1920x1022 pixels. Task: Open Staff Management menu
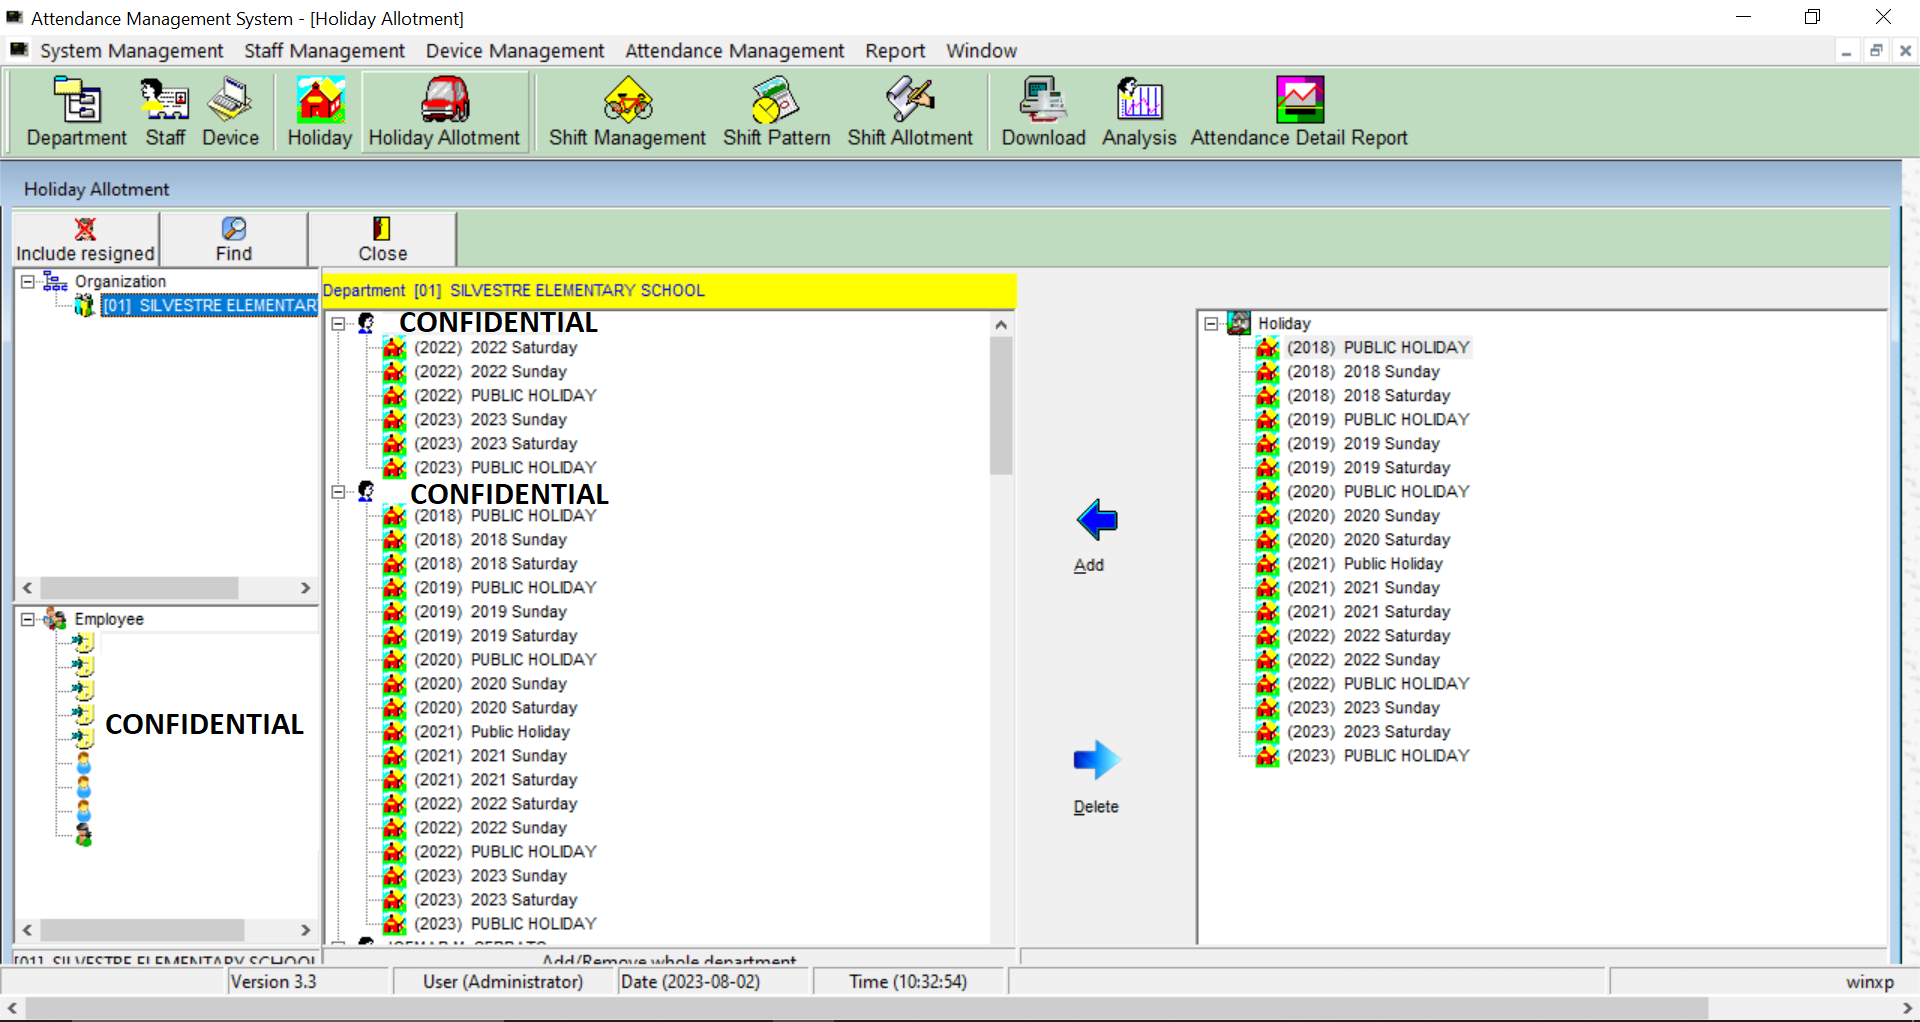click(324, 51)
